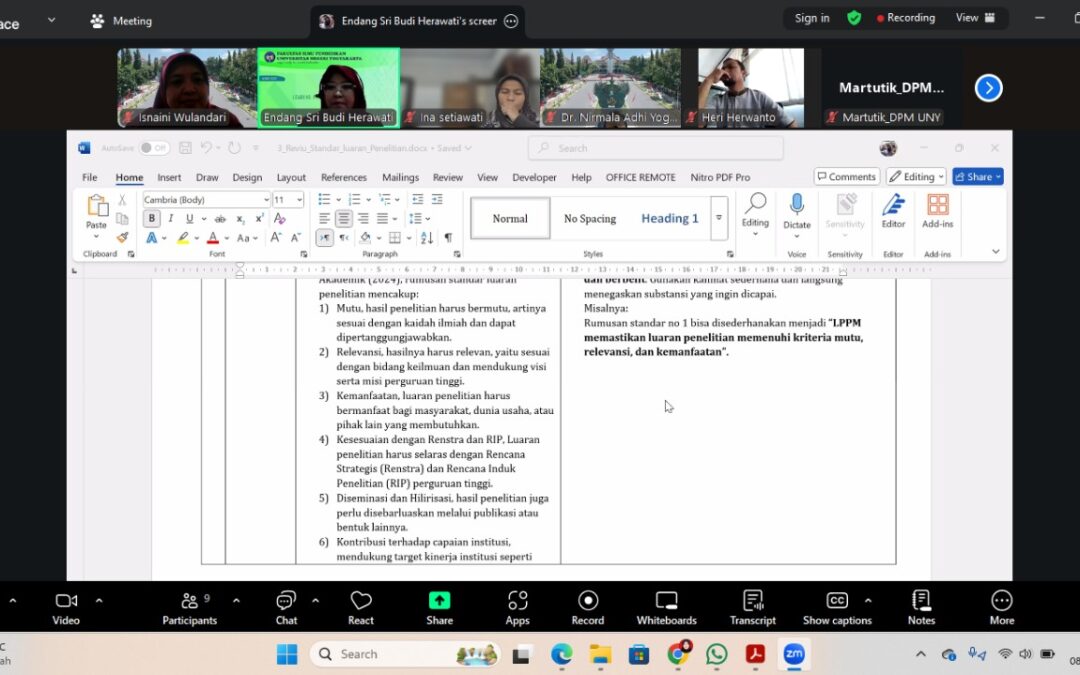
Task: Select Heri Herwanto's video thumbnail
Action: (x=751, y=88)
